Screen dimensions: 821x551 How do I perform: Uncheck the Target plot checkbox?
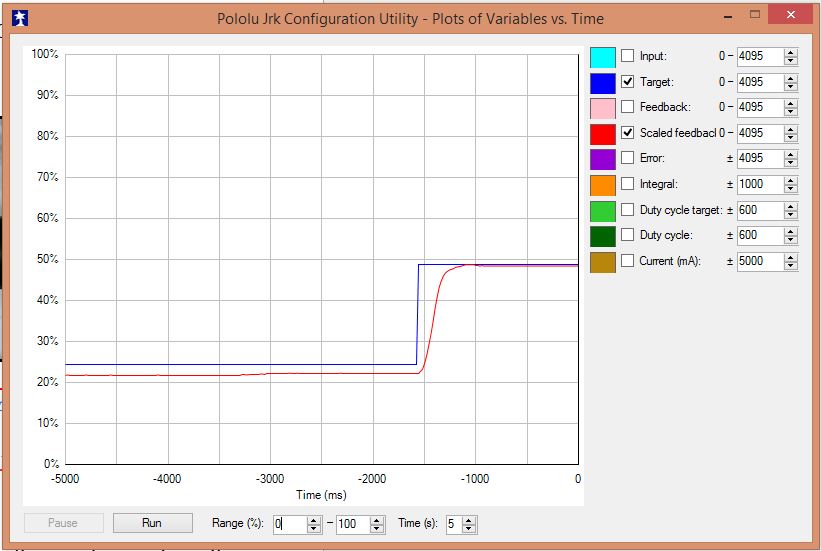click(627, 81)
